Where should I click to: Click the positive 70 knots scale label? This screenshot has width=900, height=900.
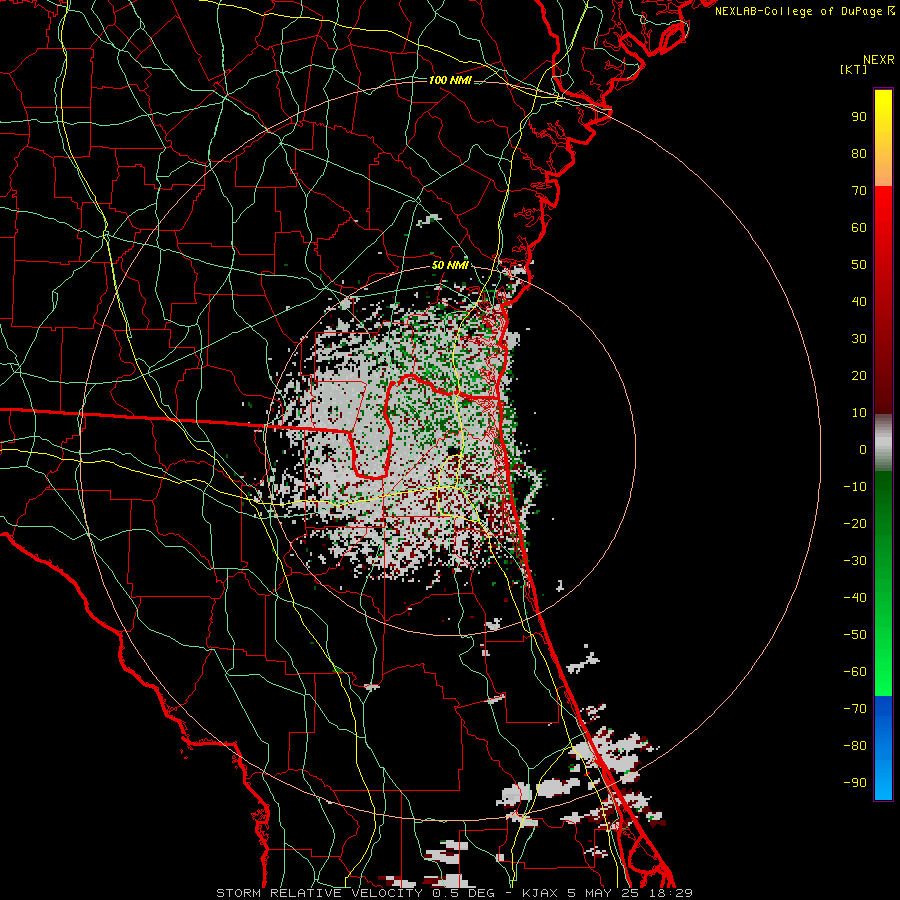[x=859, y=191]
